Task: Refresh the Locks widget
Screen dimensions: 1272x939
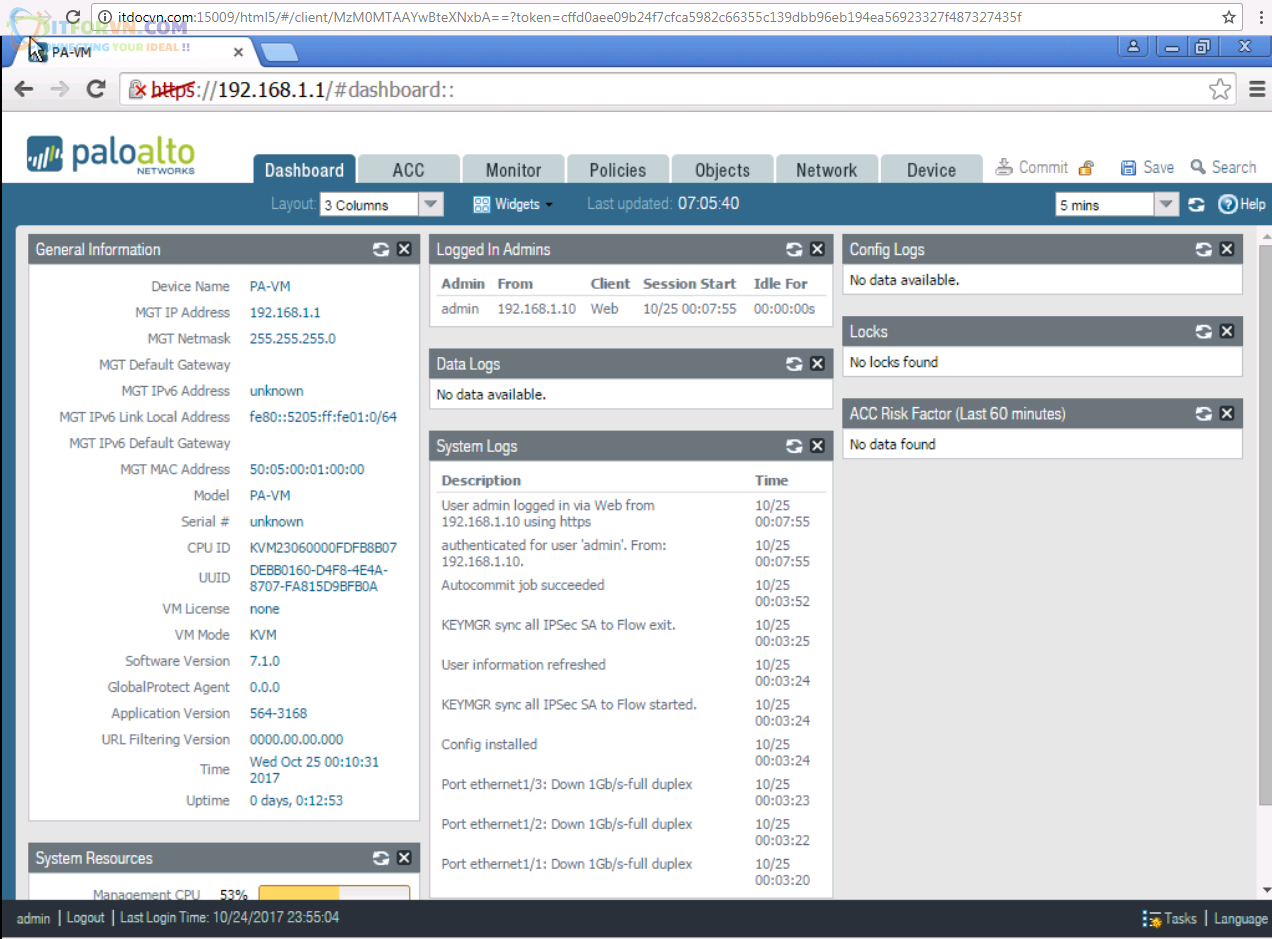Action: (x=1204, y=332)
